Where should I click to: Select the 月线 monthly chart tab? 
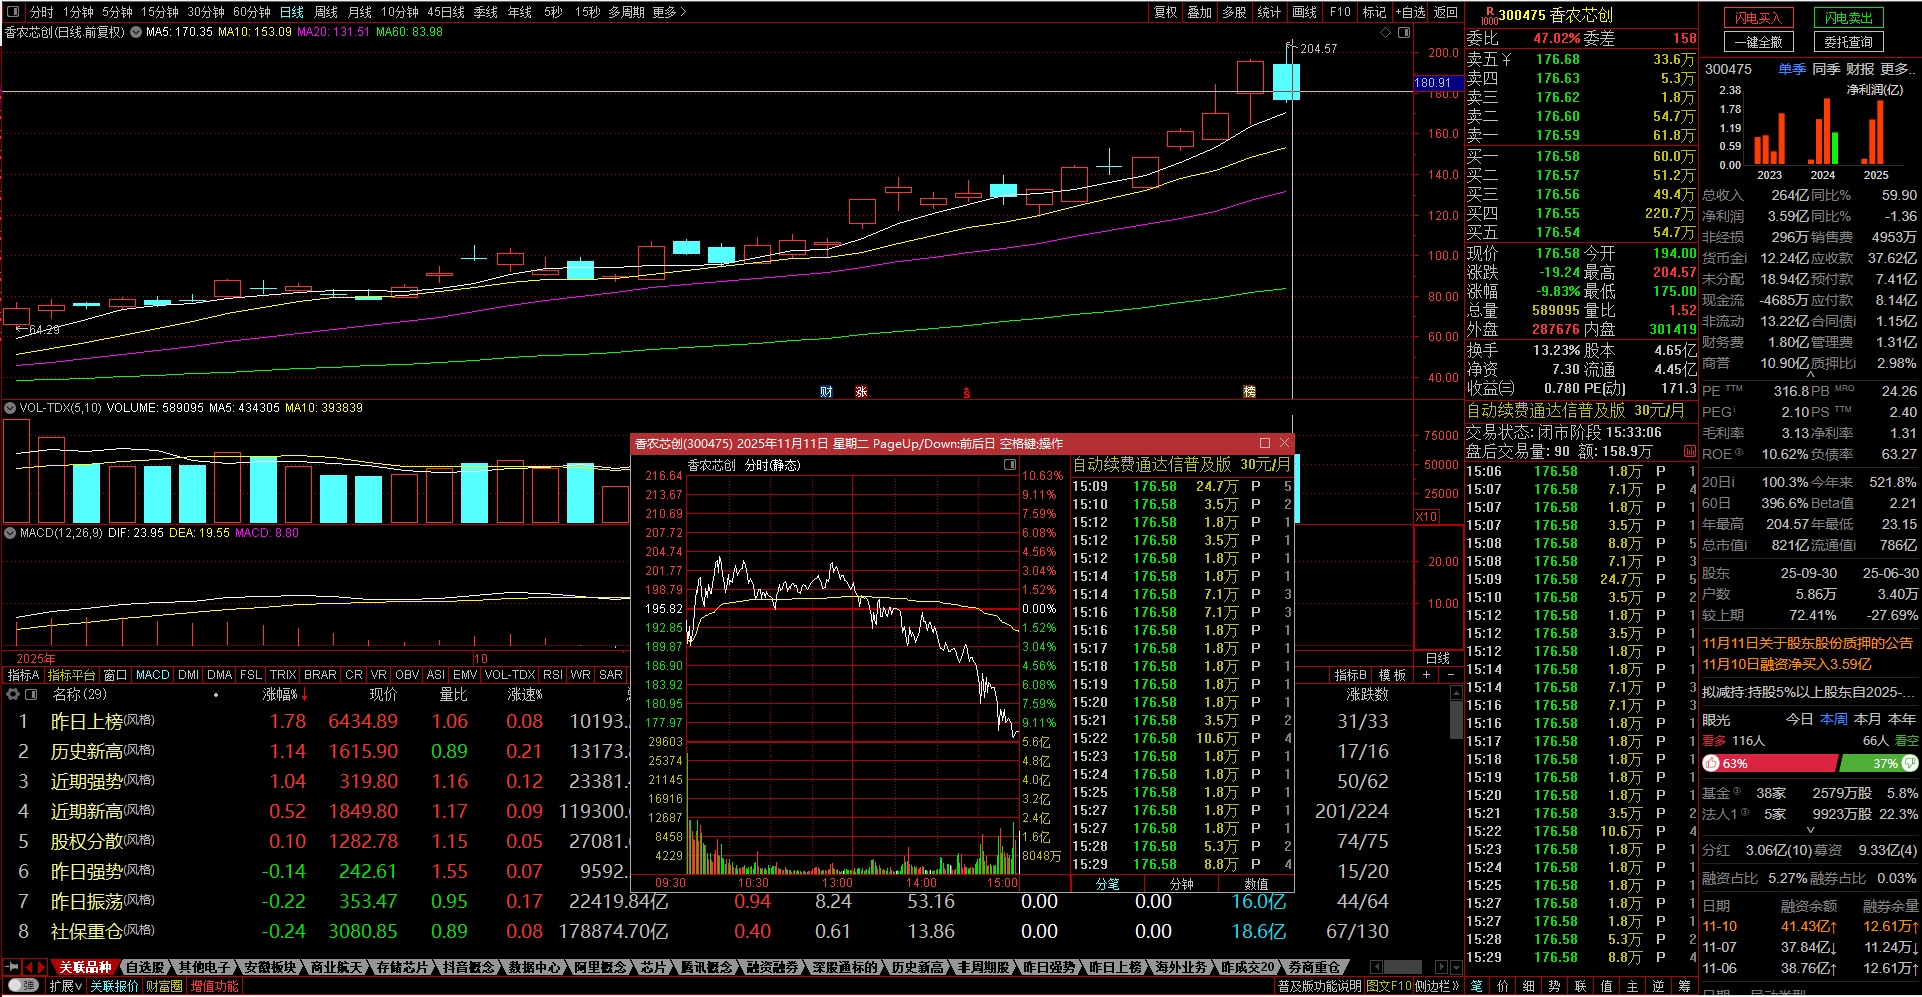pos(360,12)
